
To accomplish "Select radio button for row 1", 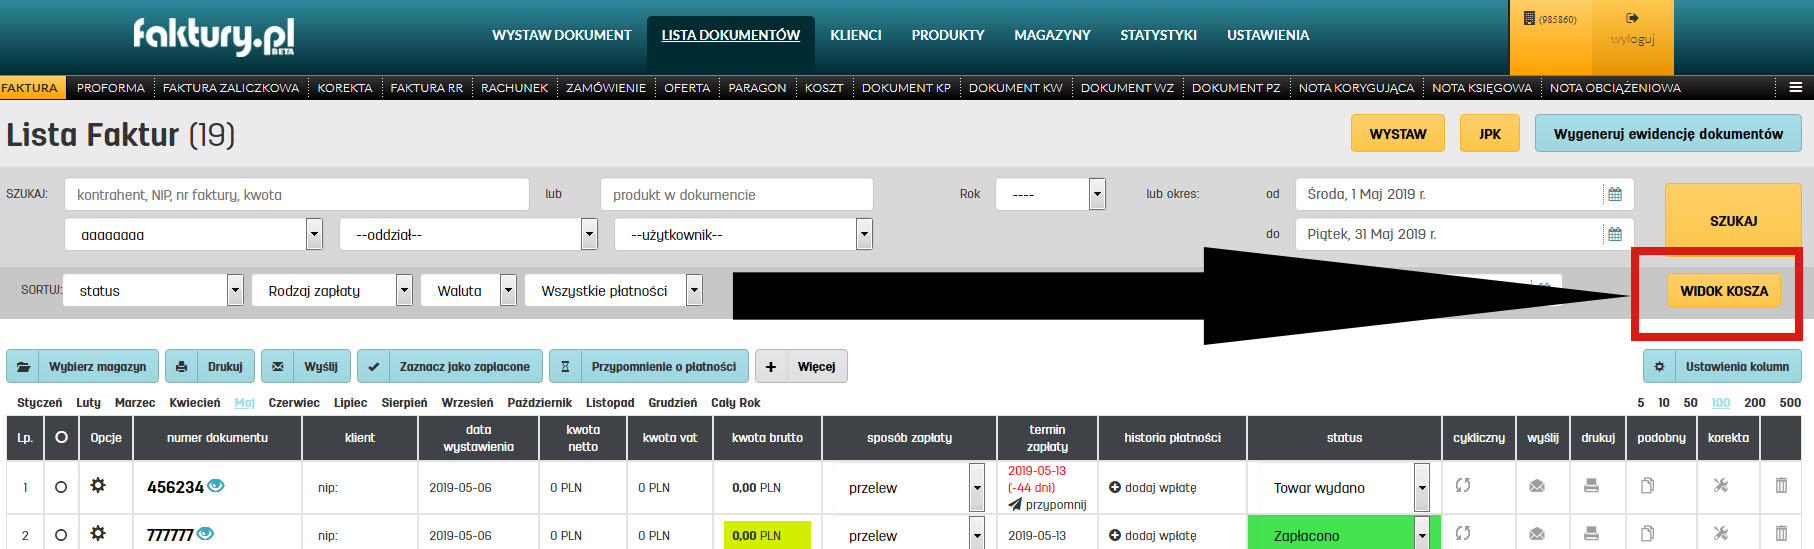I will coord(61,487).
